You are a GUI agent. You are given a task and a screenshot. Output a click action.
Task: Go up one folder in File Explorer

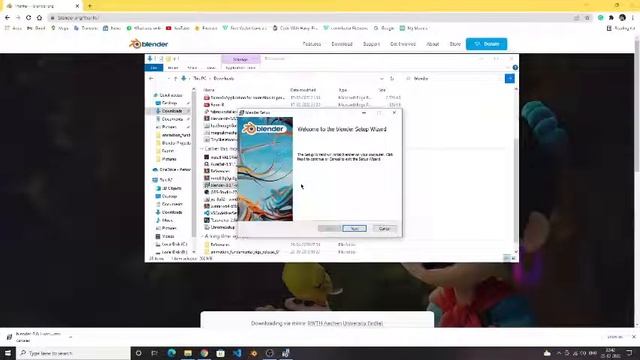(176, 78)
